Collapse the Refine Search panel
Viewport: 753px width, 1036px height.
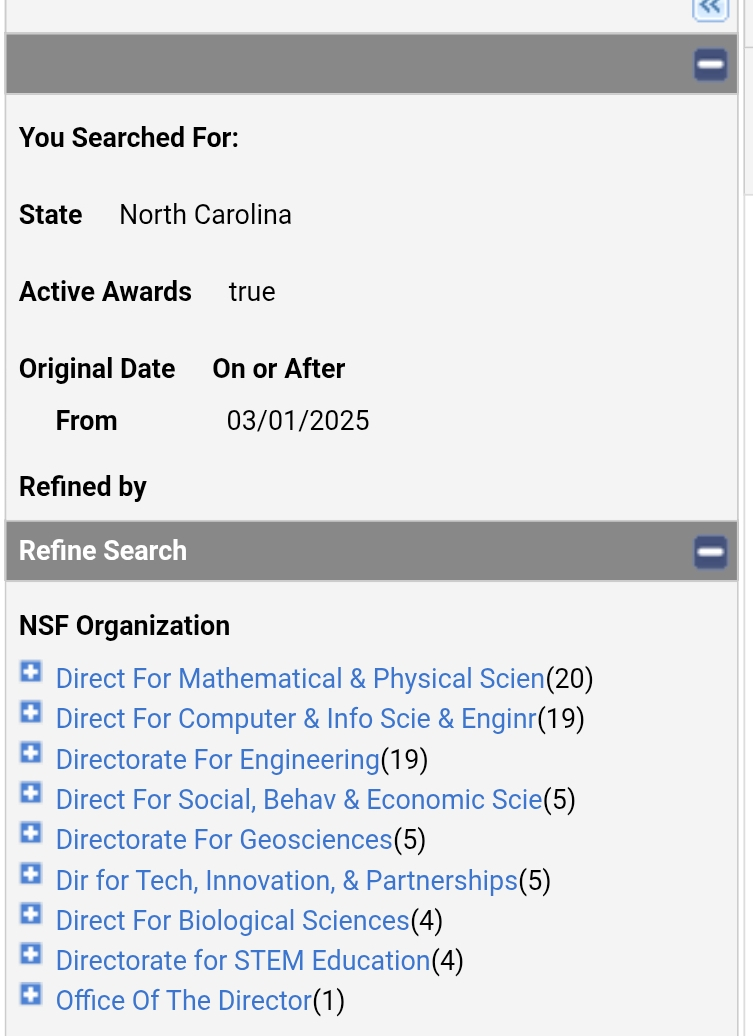710,551
